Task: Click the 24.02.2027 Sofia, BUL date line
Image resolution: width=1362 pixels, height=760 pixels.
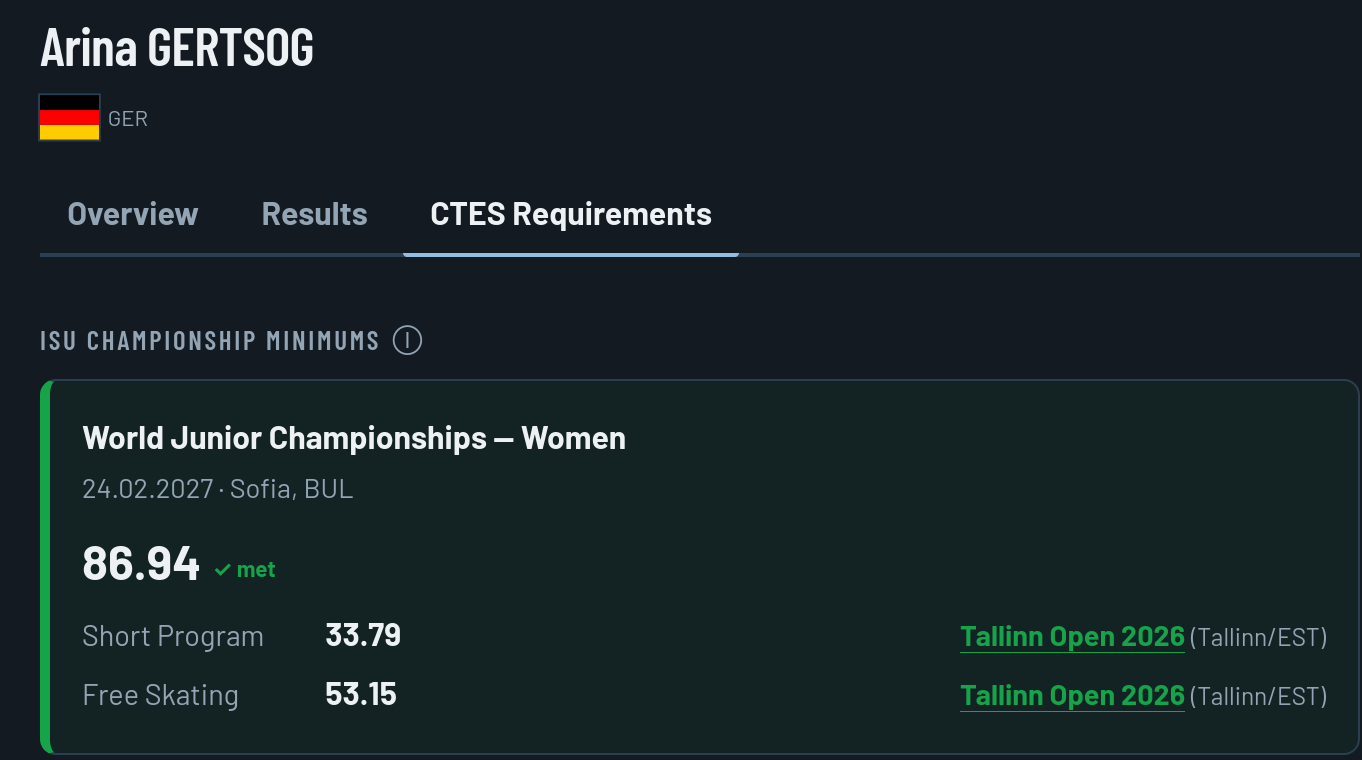Action: click(218, 489)
